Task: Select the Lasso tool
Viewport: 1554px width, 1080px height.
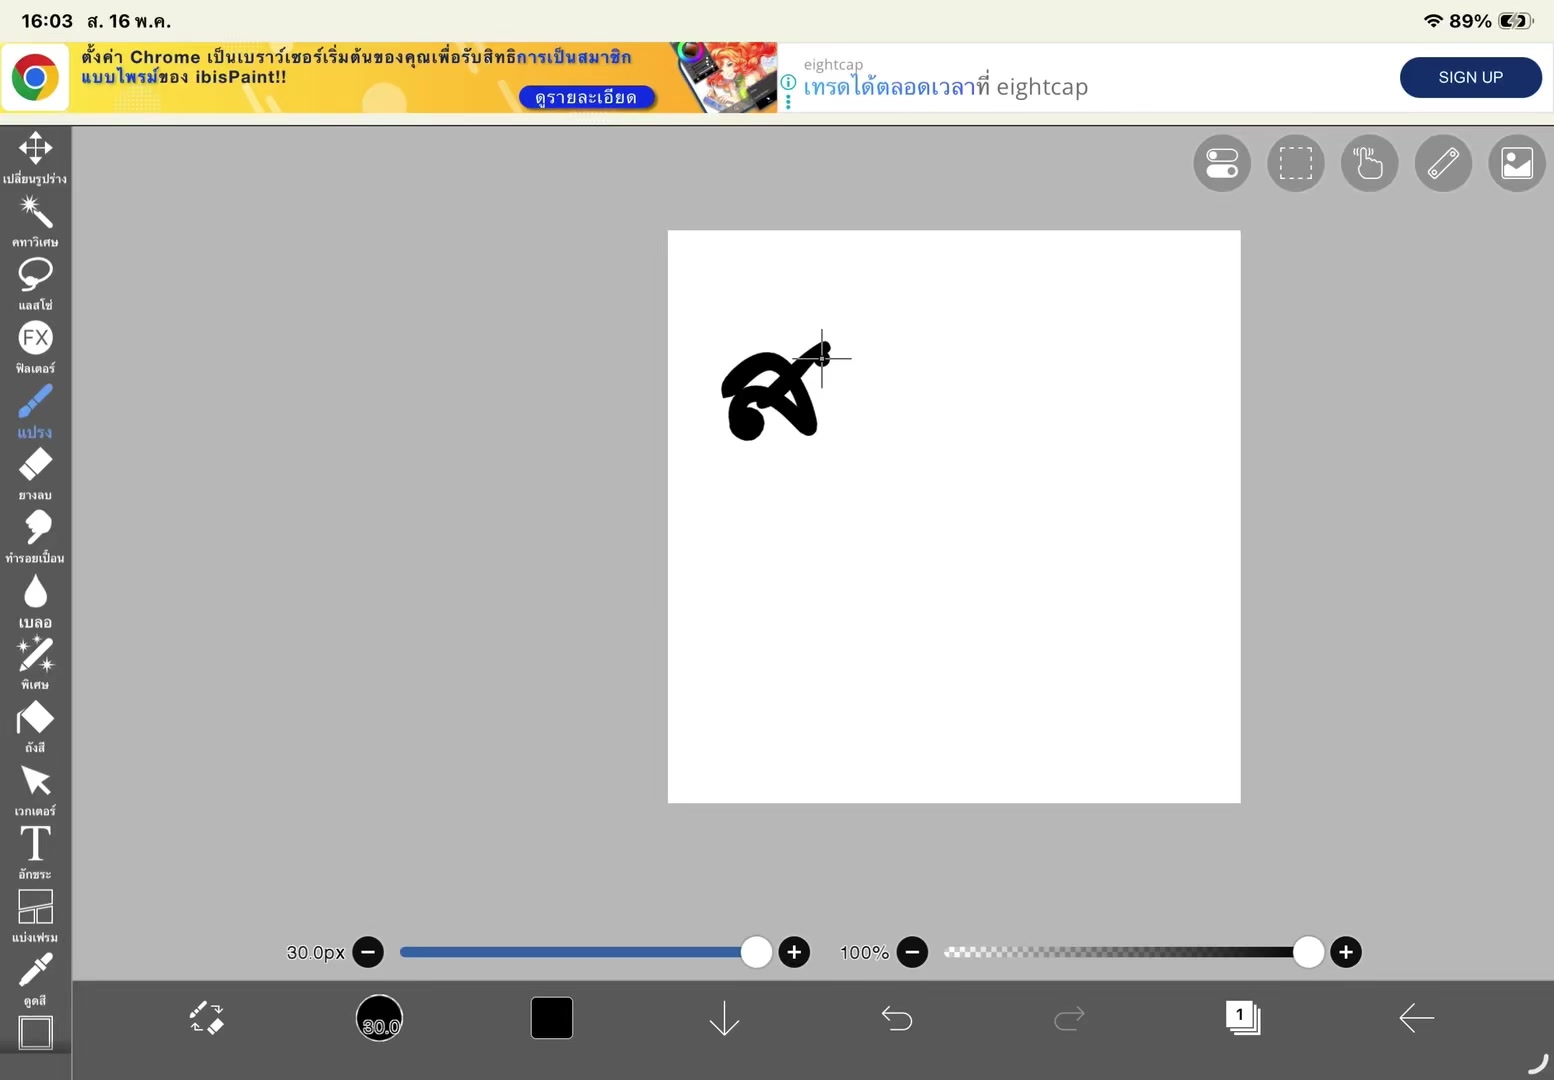Action: click(35, 284)
